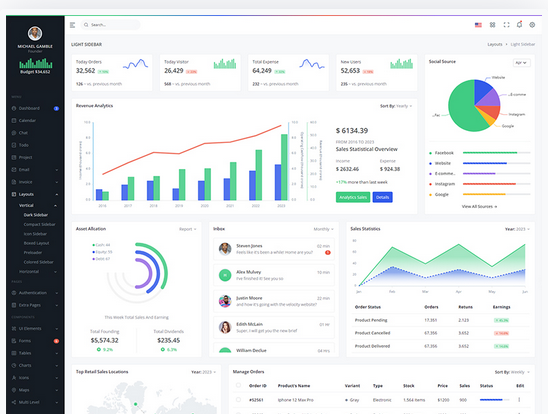Screen dimensions: 548x414
Task: Open Justin Moore inbox message
Action: coord(274,301)
